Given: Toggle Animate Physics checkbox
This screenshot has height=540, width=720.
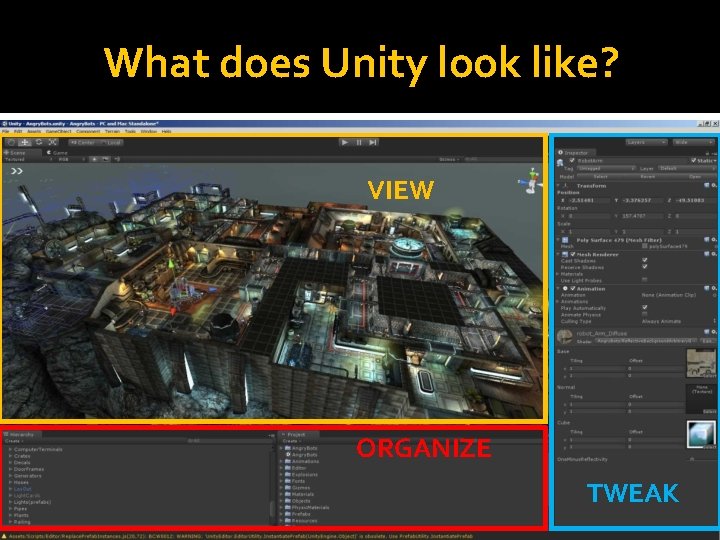Looking at the screenshot, I should click(645, 315).
